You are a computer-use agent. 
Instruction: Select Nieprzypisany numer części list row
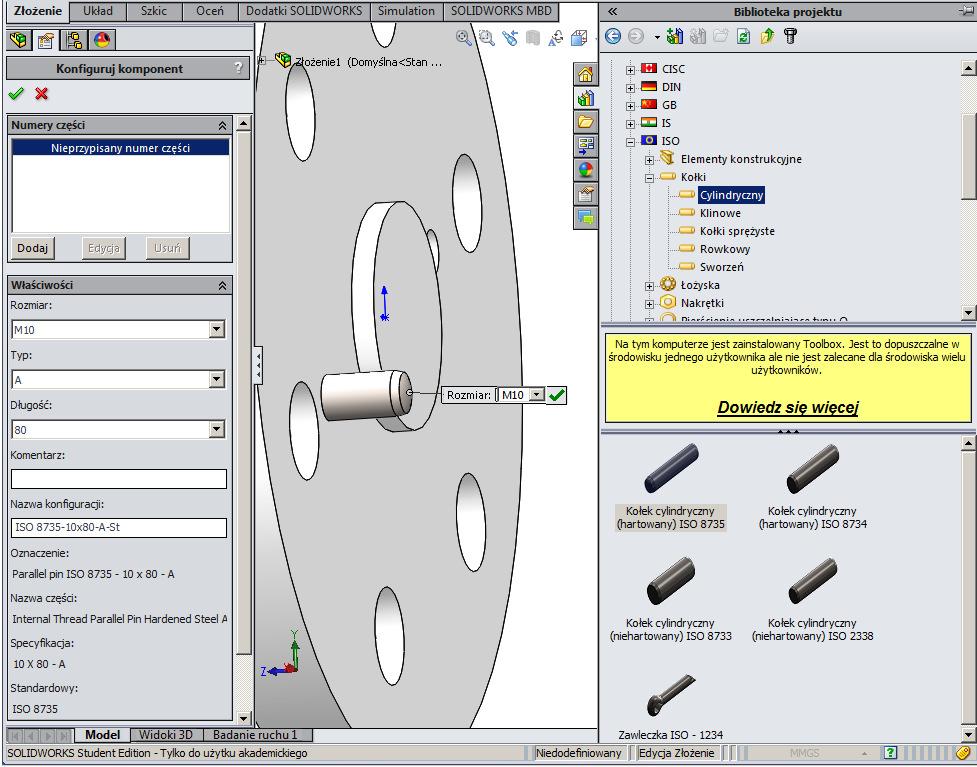coord(120,148)
